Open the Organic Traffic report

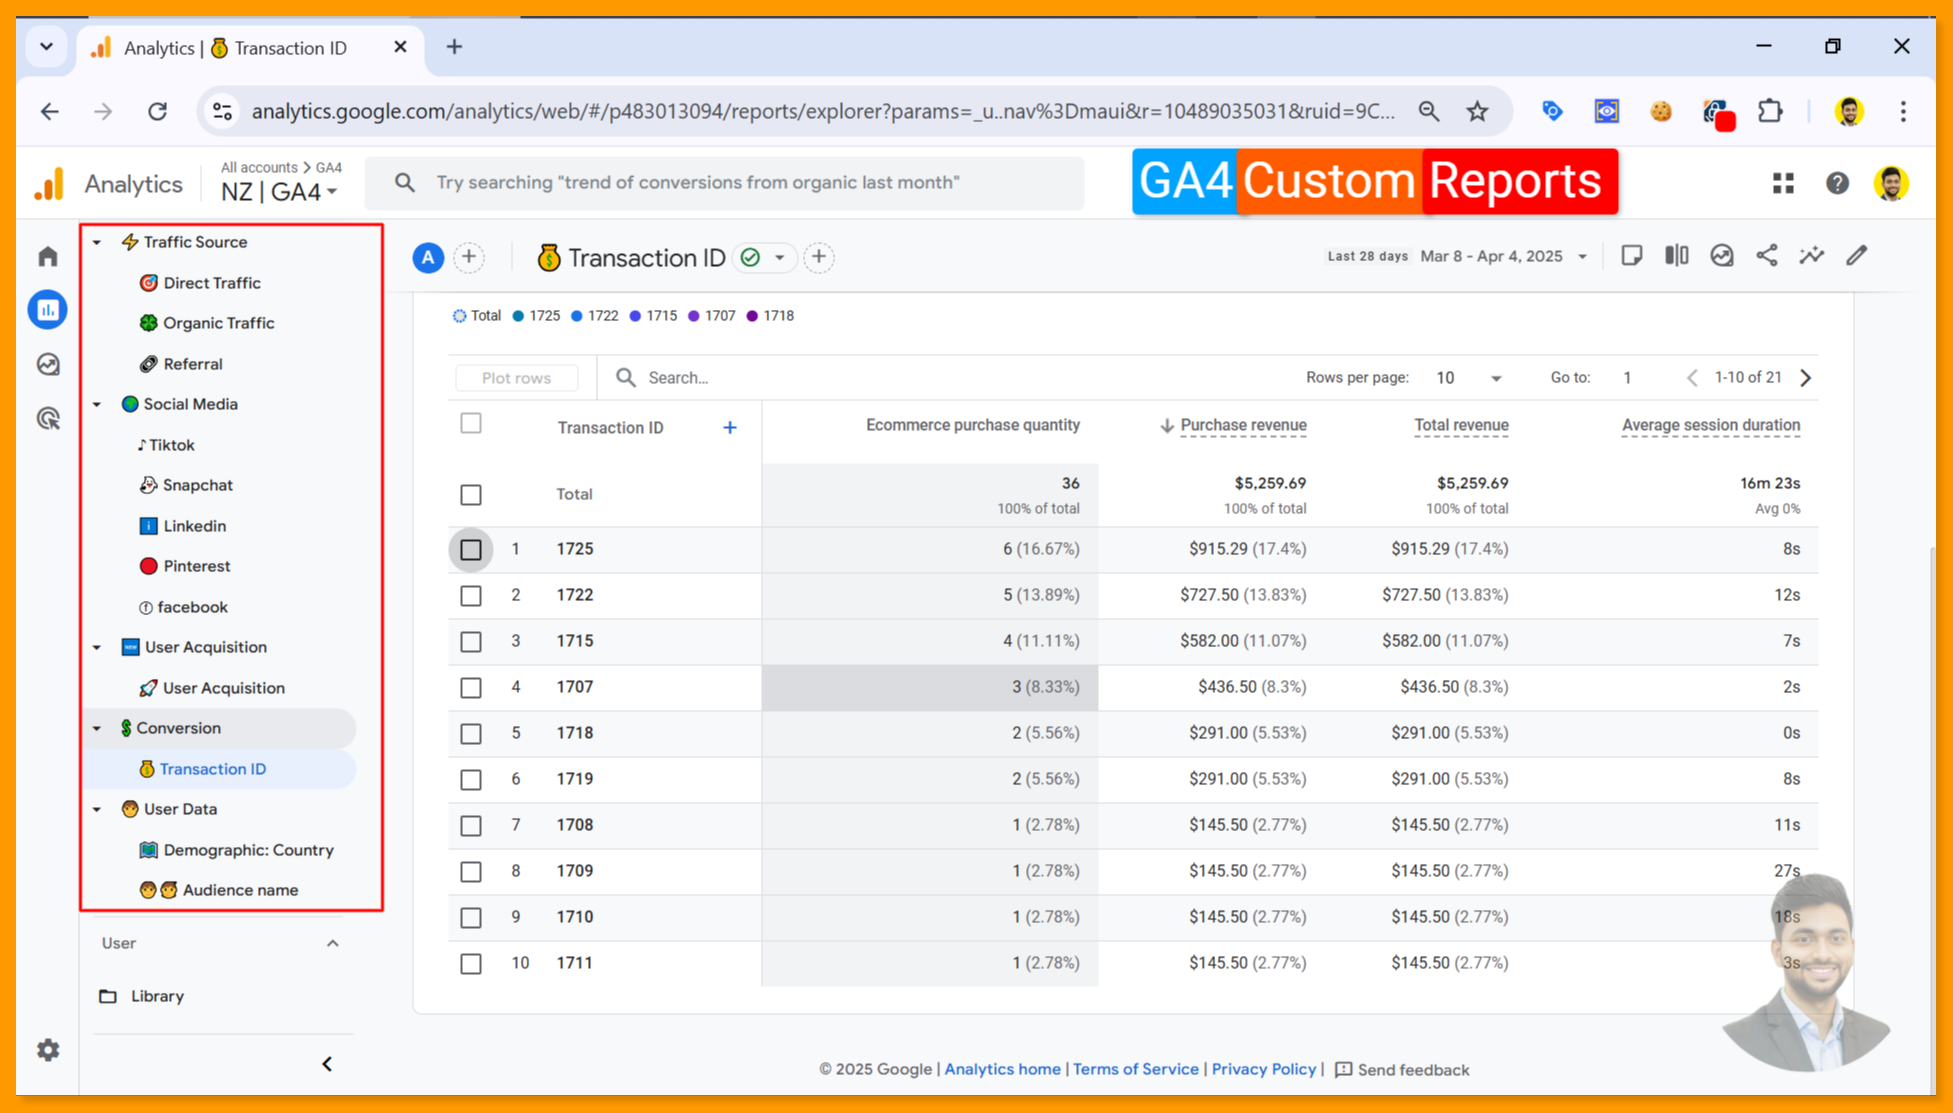[x=218, y=323]
